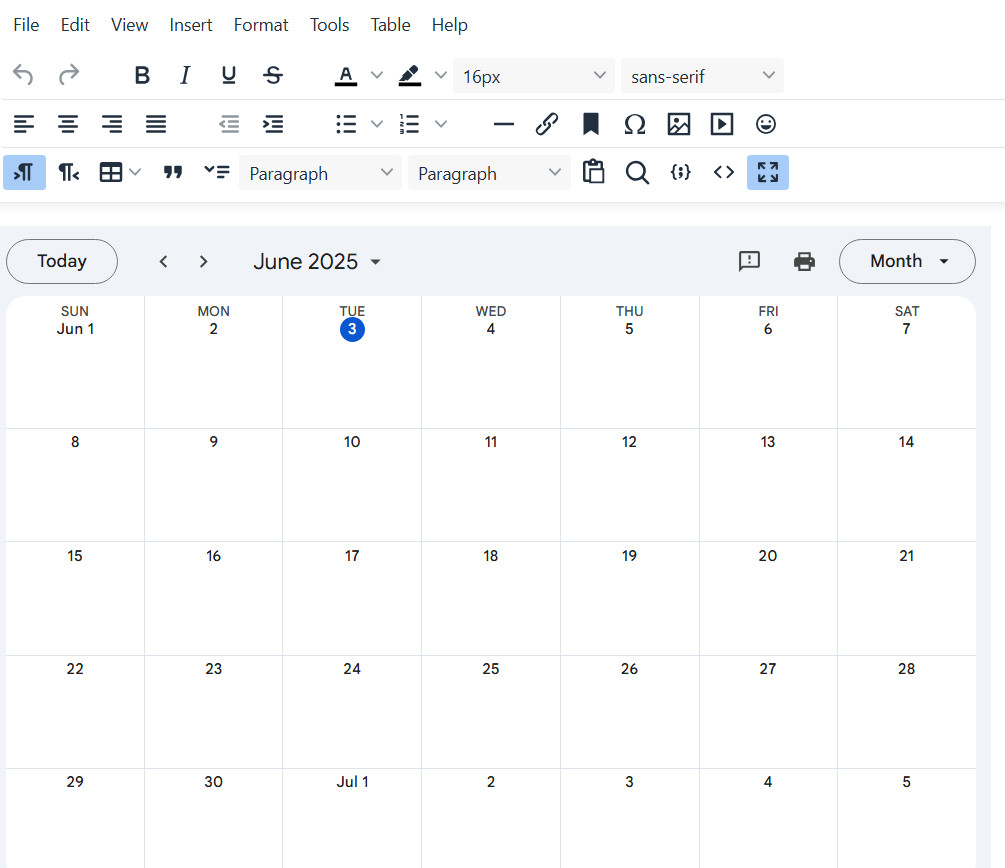
Task: Print the calendar using printer icon
Action: (x=804, y=262)
